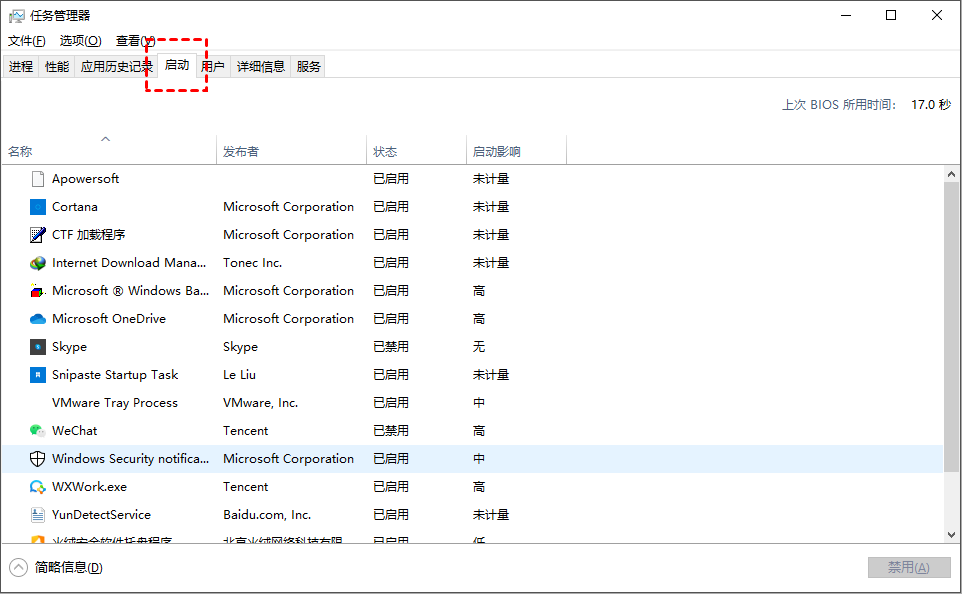962x594 pixels.
Task: Click VMware, Inc. publisher cell
Action: [x=260, y=403]
